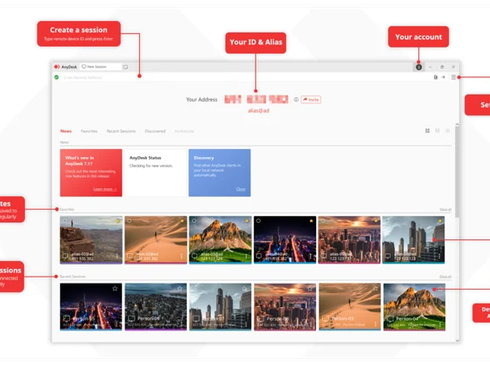Click the scrollbar down arrow
The width and height of the screenshot is (490, 366).
pyautogui.click(x=457, y=341)
